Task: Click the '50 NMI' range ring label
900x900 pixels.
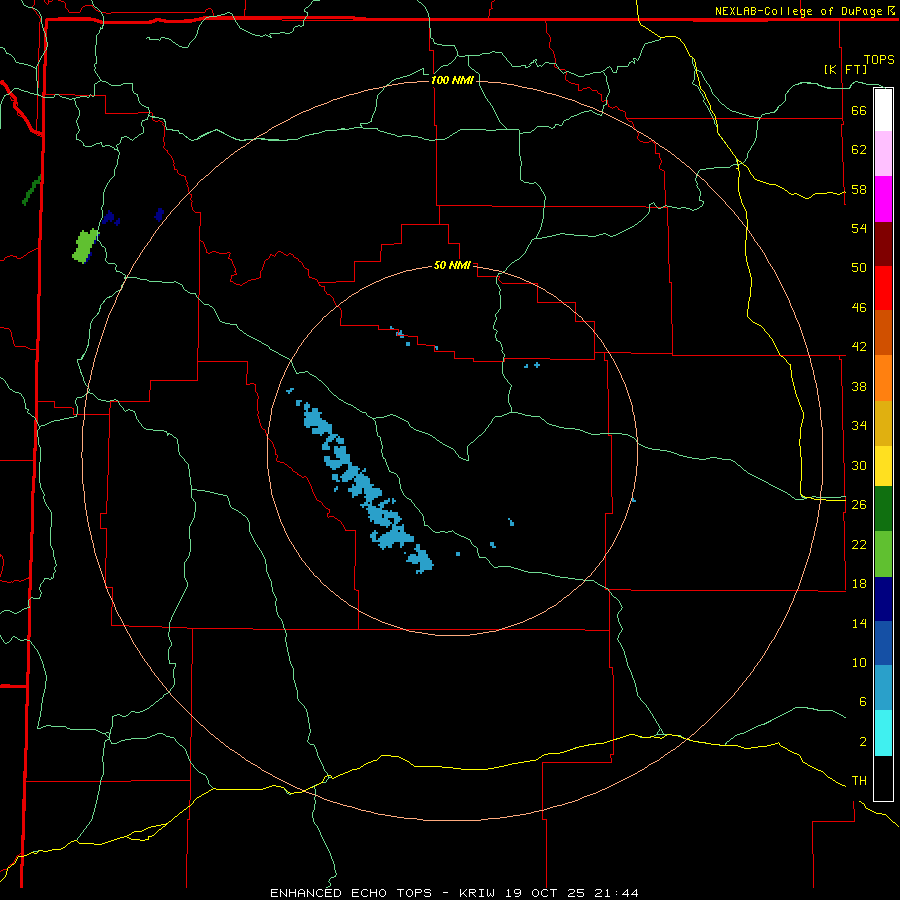Action: (x=452, y=265)
